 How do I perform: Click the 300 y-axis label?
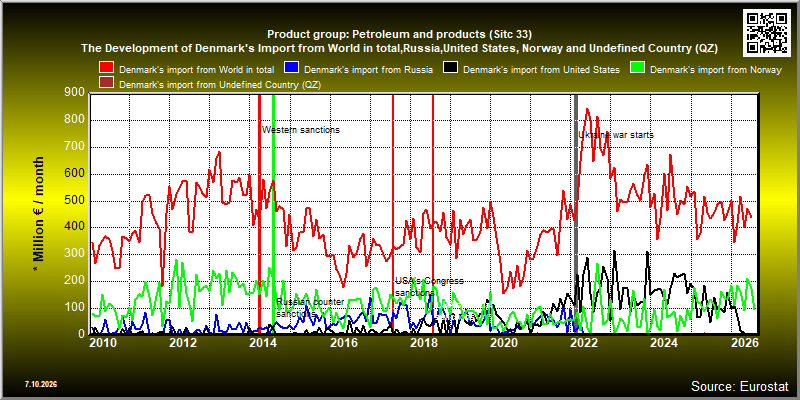[74, 254]
